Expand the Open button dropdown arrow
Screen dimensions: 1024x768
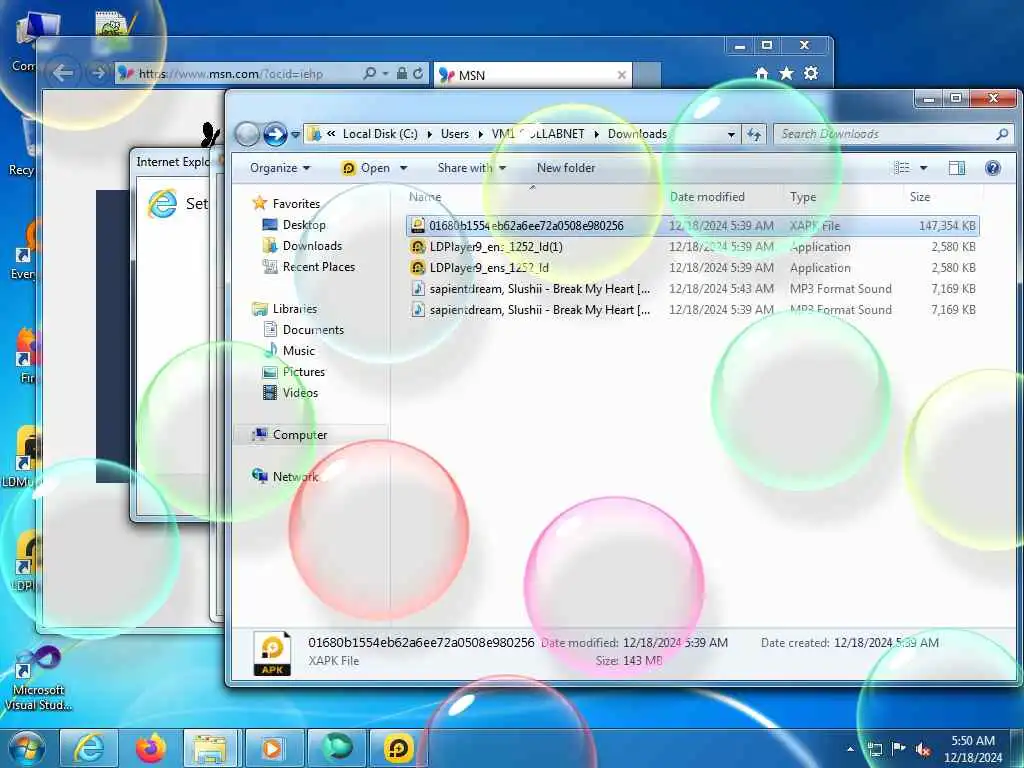[404, 168]
